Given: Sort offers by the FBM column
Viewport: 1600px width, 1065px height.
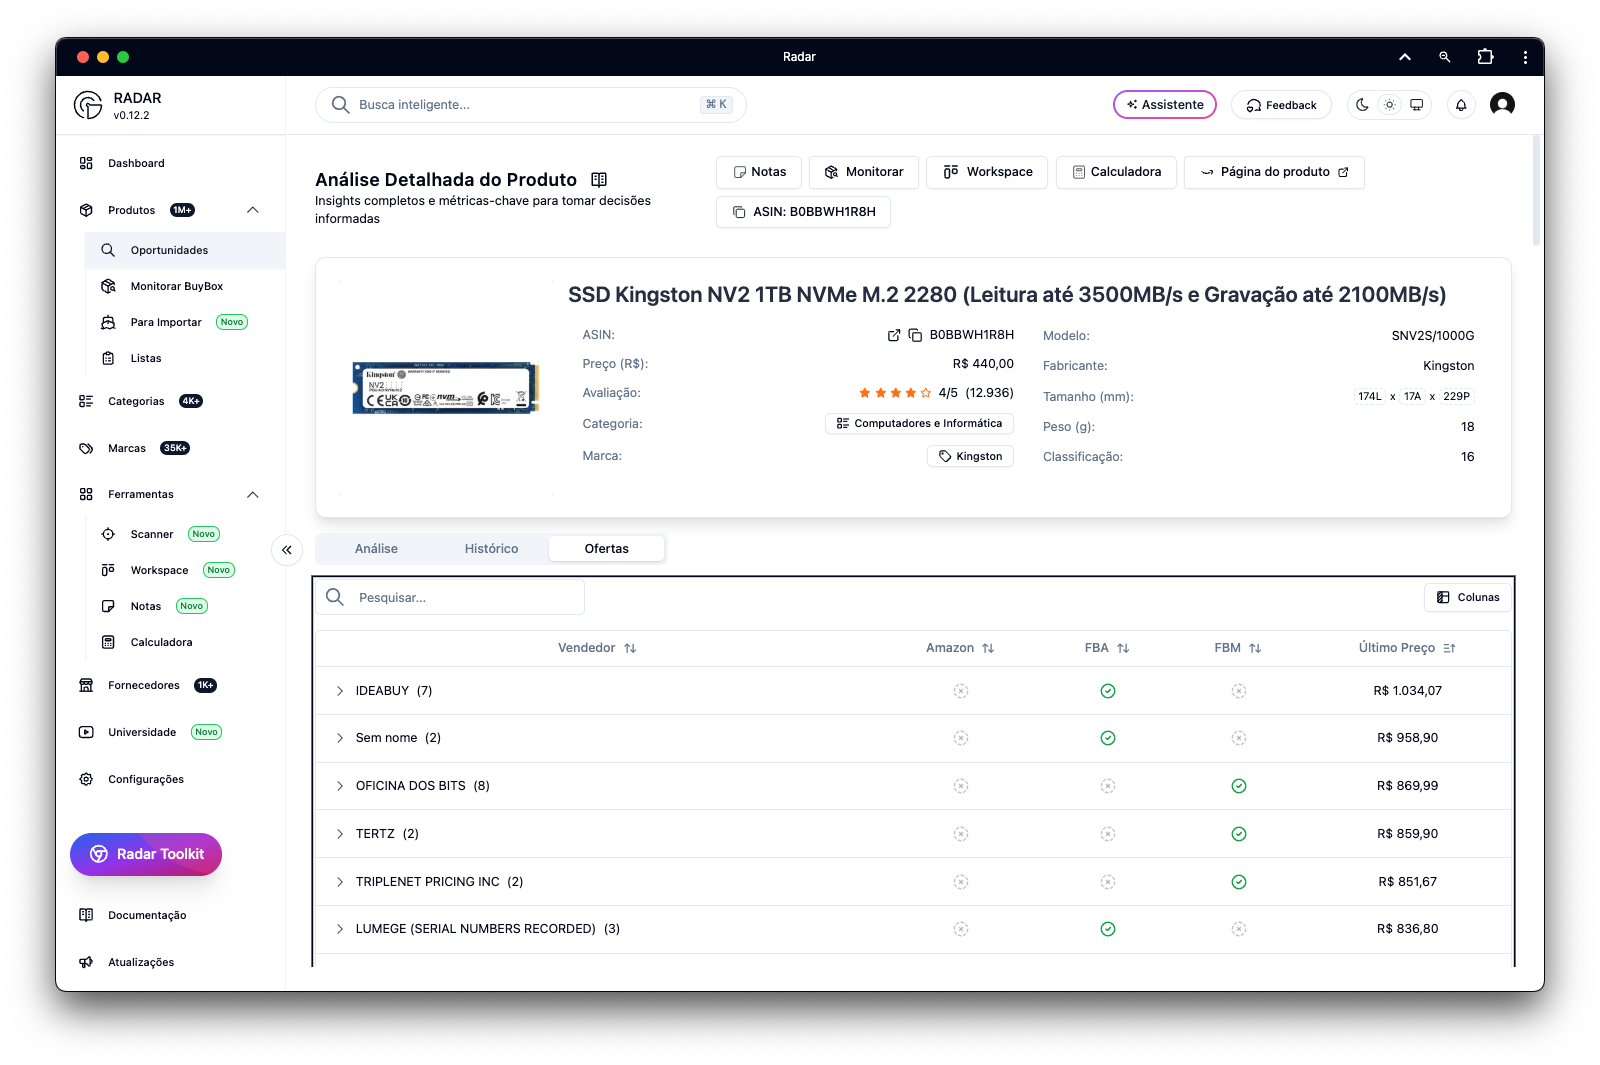Looking at the screenshot, I should 1238,648.
